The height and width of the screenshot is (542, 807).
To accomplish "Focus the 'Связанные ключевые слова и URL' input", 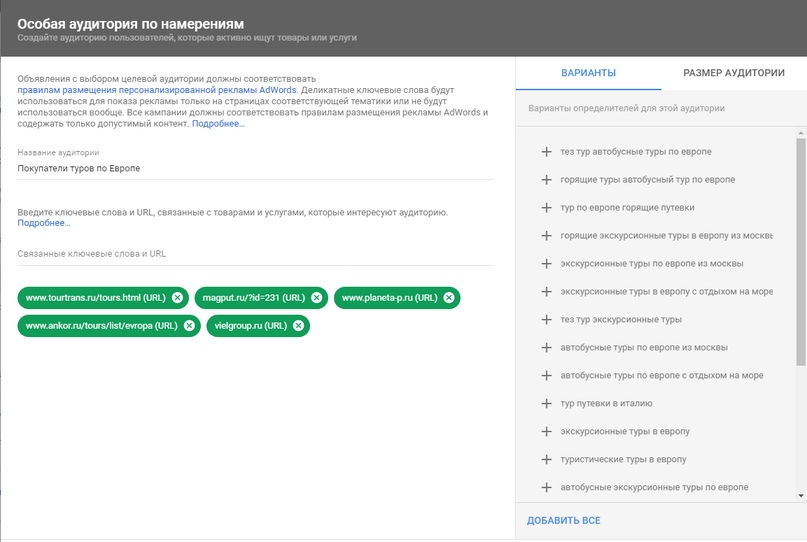I will tap(255, 254).
